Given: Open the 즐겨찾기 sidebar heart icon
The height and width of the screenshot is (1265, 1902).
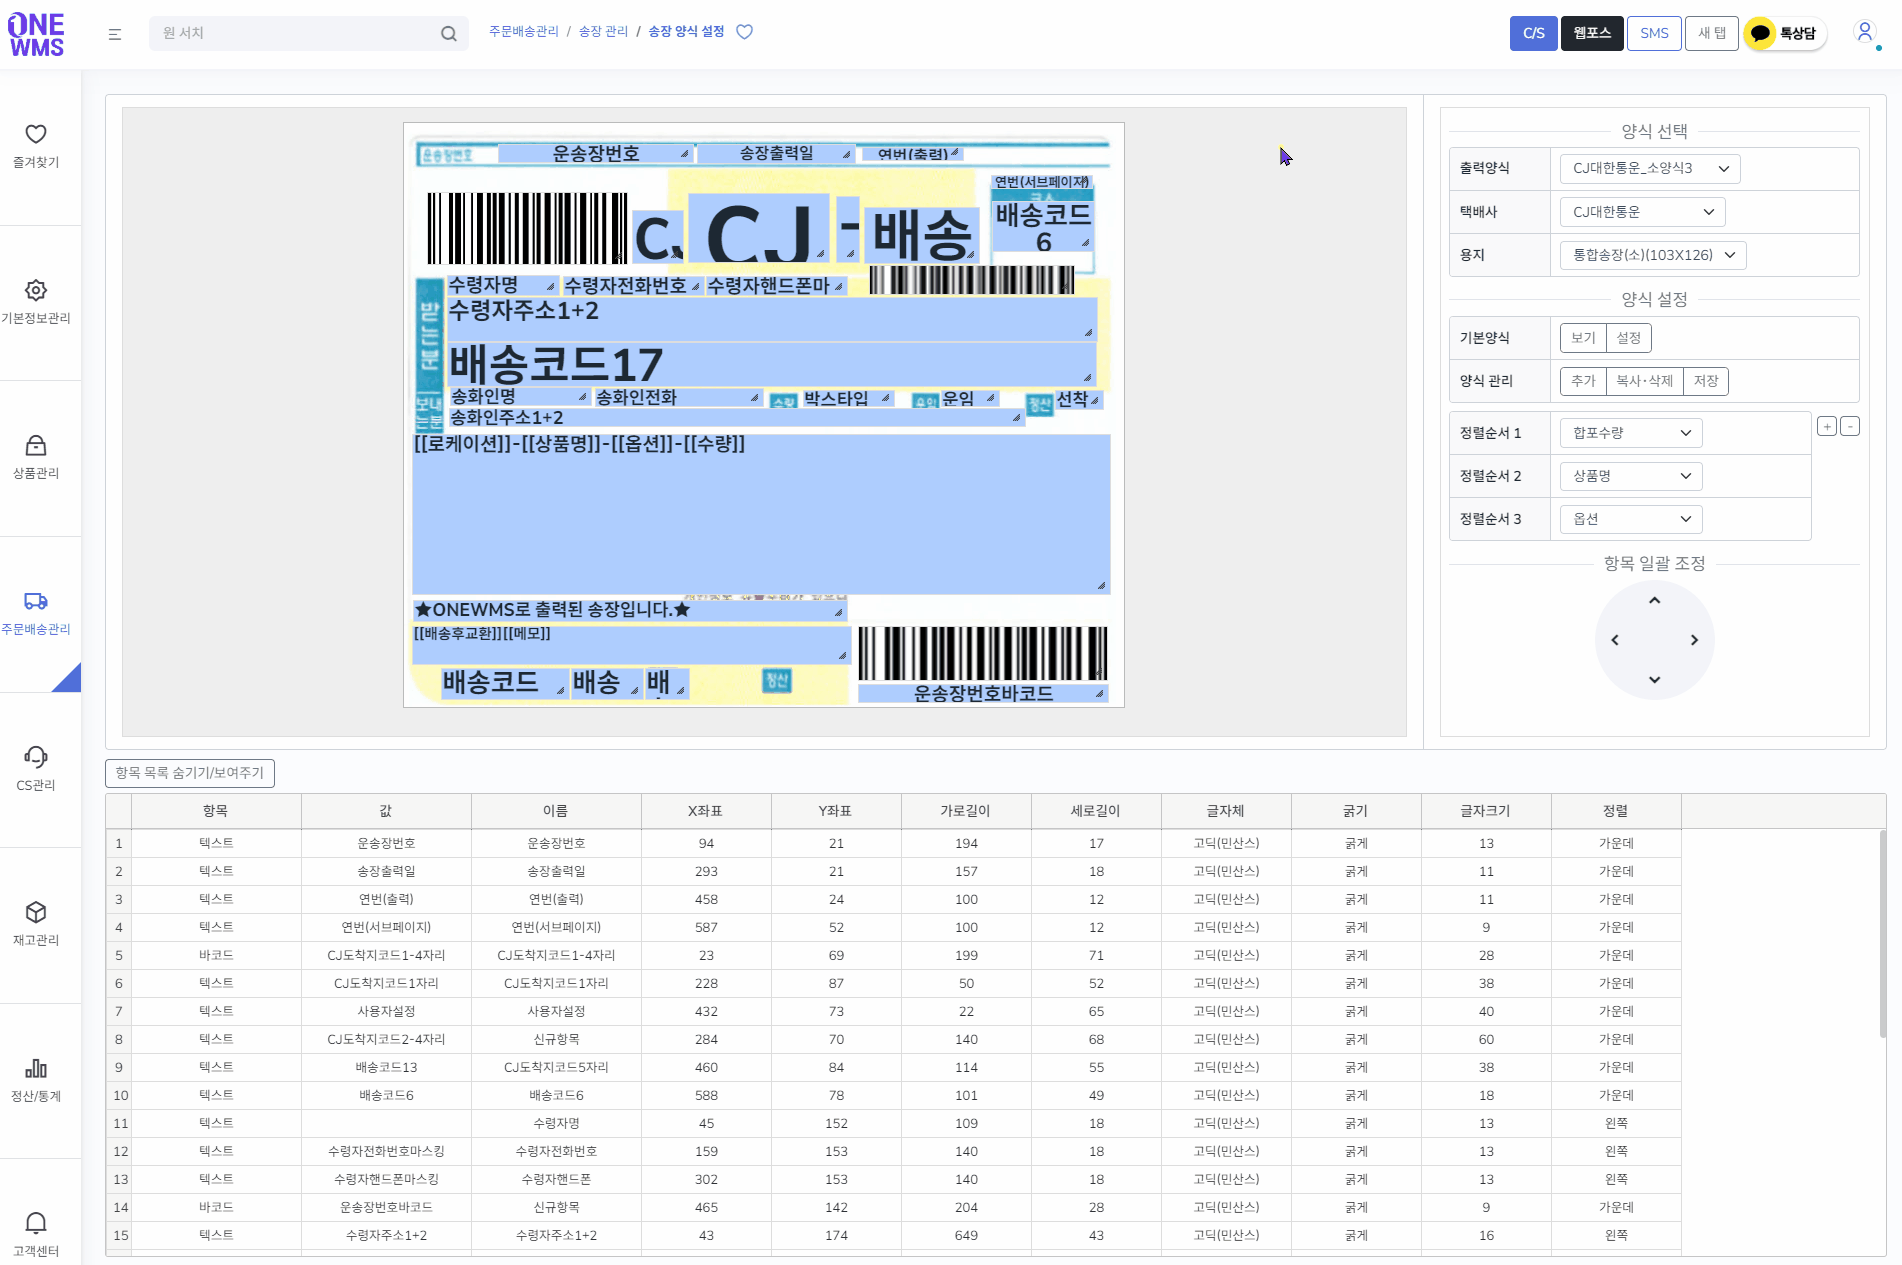Looking at the screenshot, I should click(x=36, y=134).
